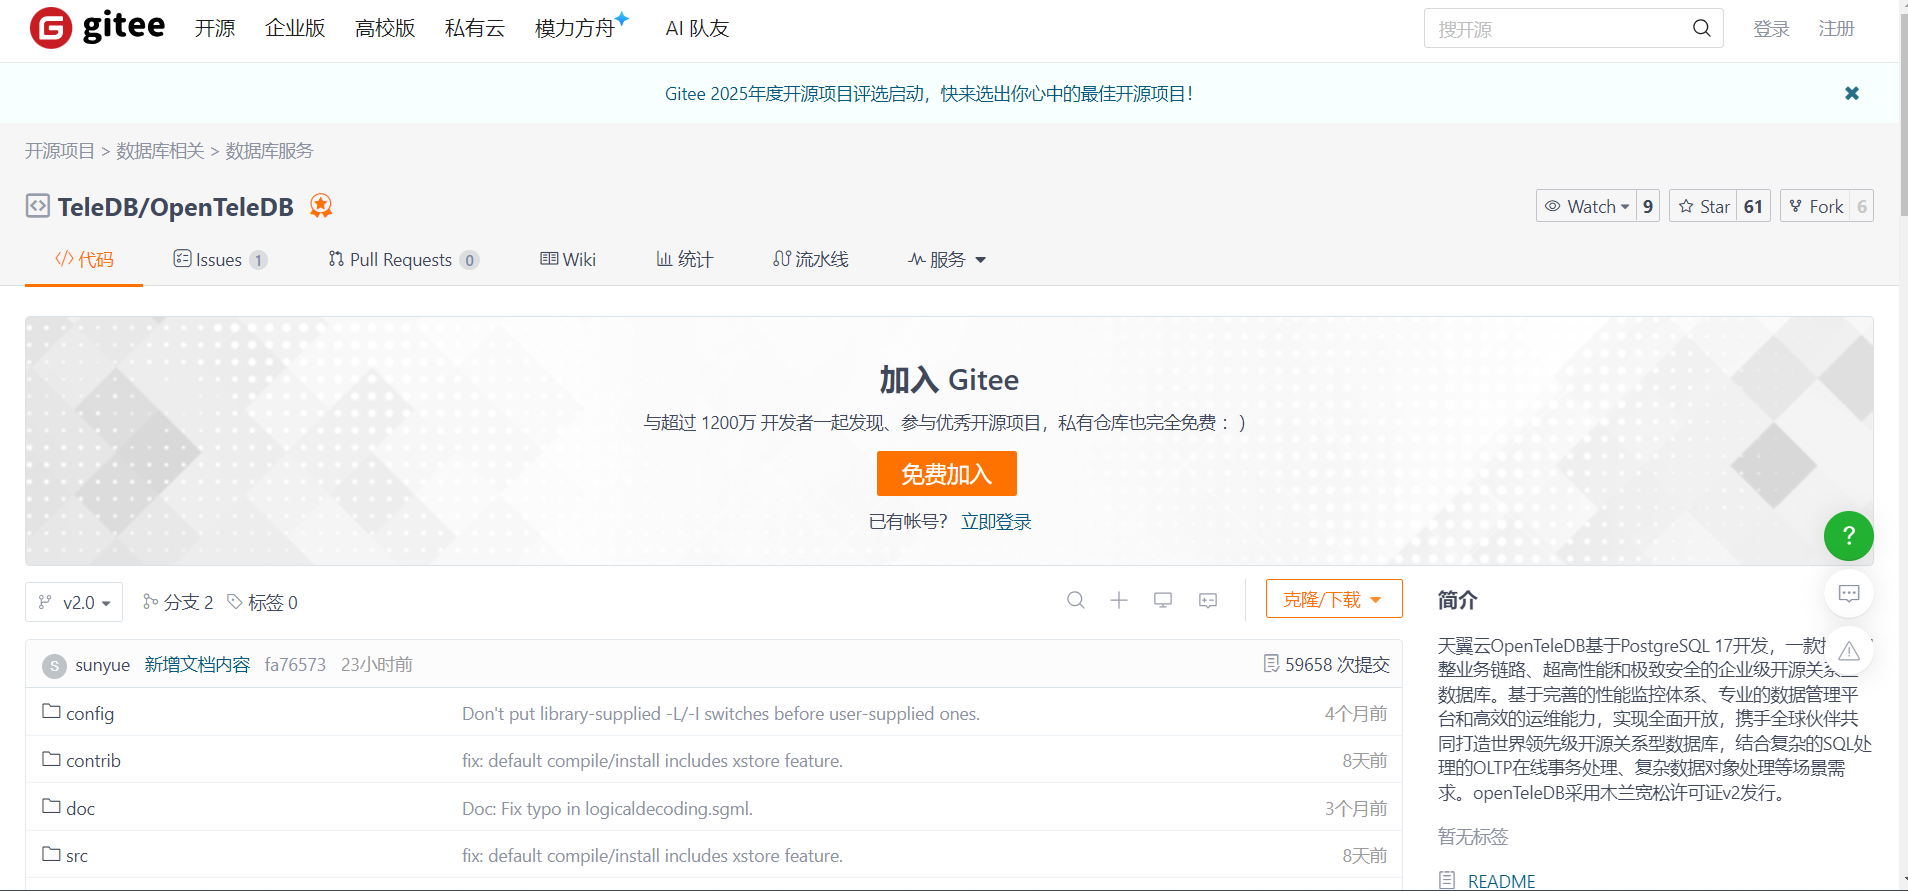Close the Gitee 2025 announcement banner
This screenshot has width=1908, height=891.
(1852, 93)
